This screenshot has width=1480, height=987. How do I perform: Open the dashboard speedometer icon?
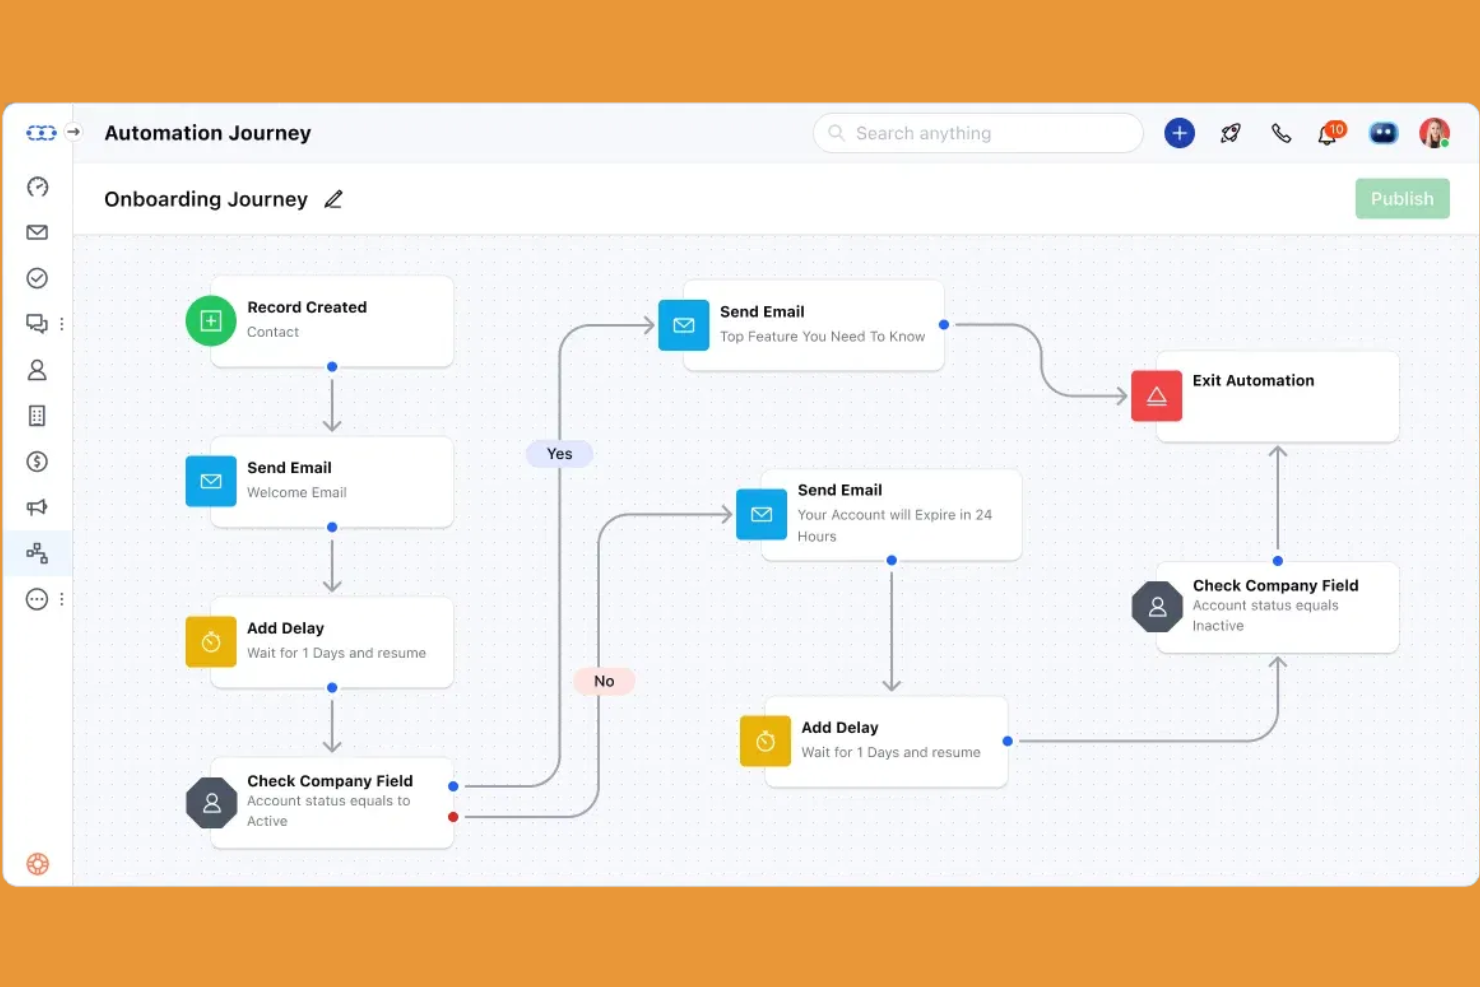pyautogui.click(x=37, y=187)
